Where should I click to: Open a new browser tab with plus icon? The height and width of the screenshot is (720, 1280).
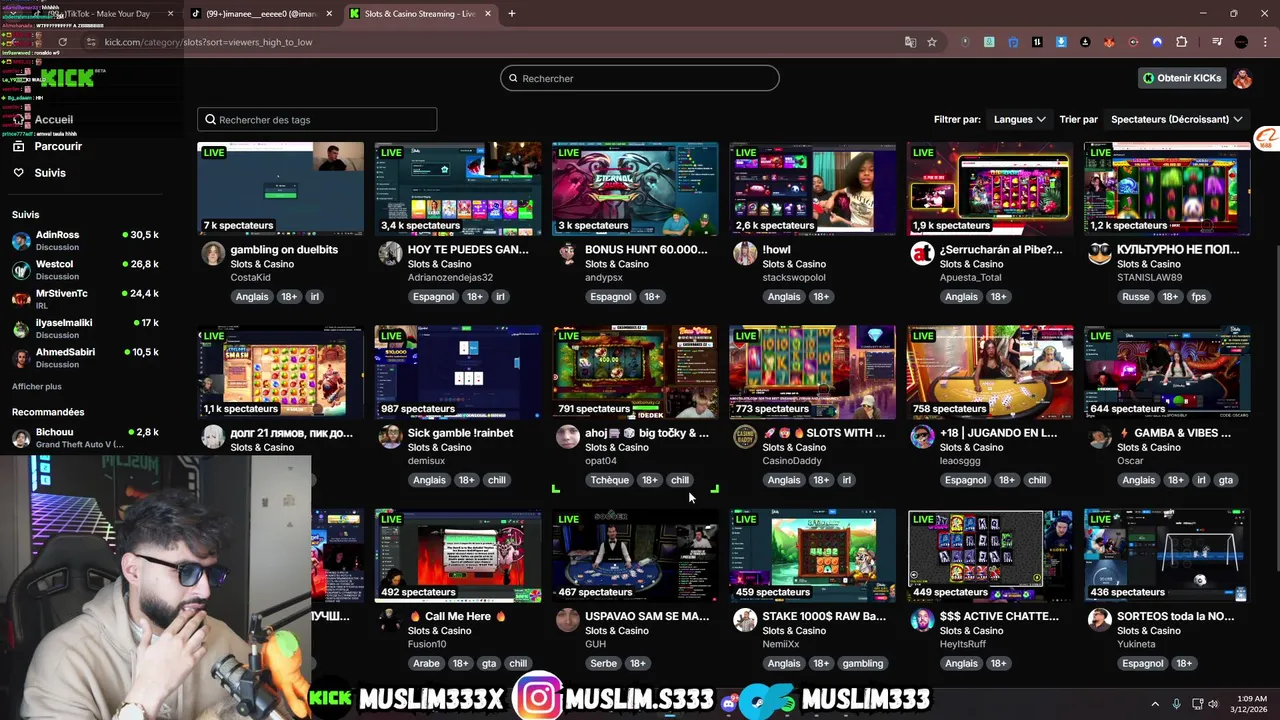pos(511,14)
